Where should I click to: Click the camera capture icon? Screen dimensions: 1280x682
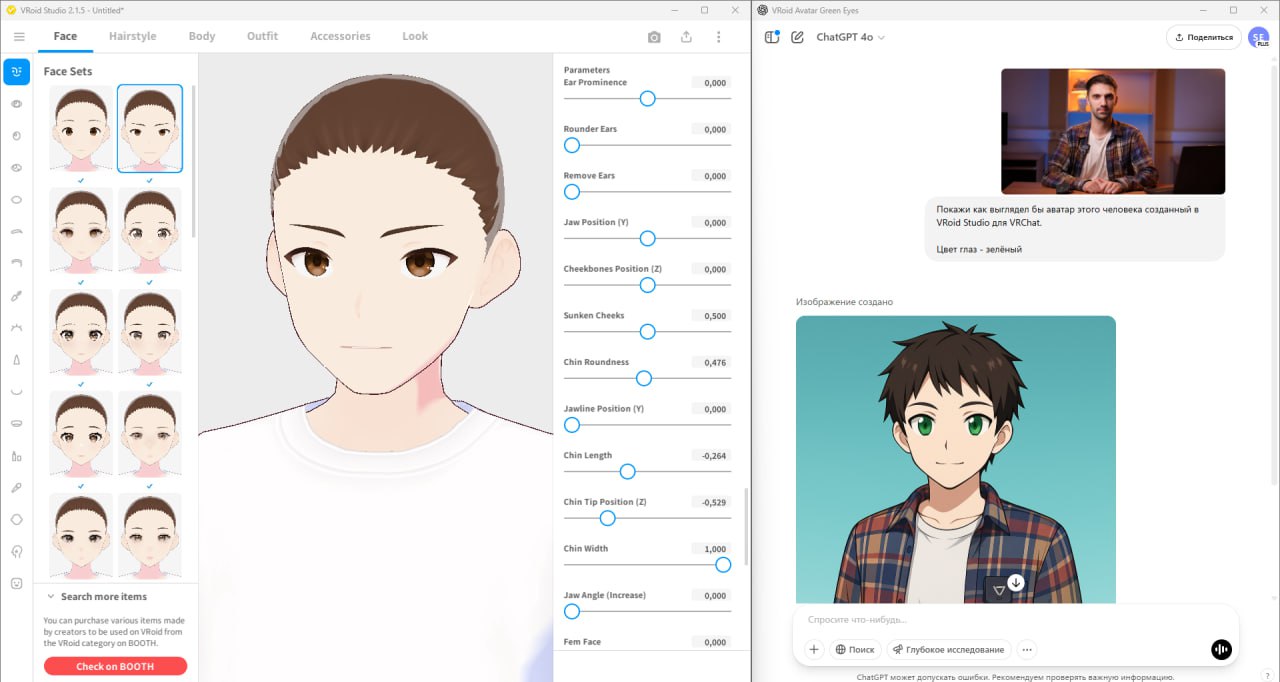(x=654, y=37)
